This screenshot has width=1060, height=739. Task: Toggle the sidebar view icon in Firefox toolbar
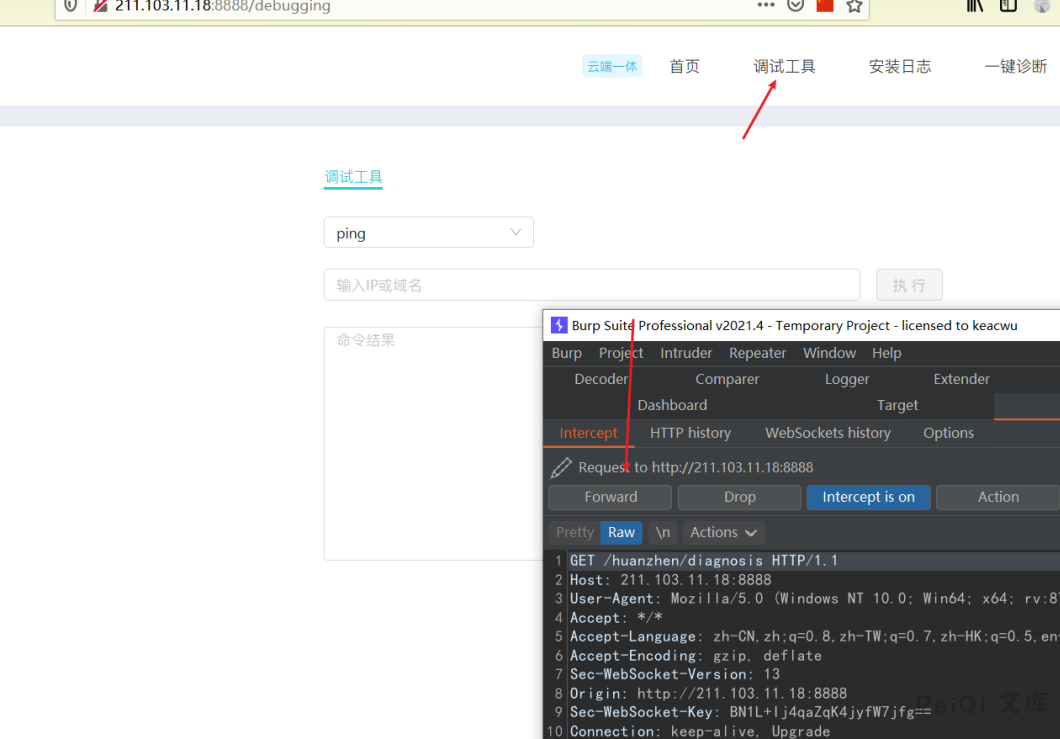1008,6
